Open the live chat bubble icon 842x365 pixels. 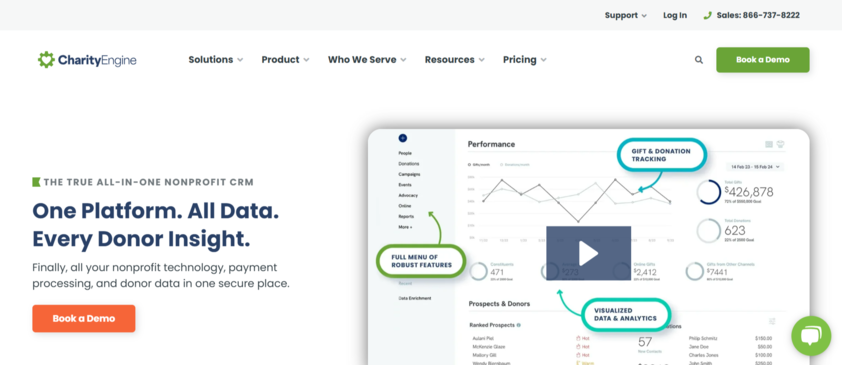811,336
